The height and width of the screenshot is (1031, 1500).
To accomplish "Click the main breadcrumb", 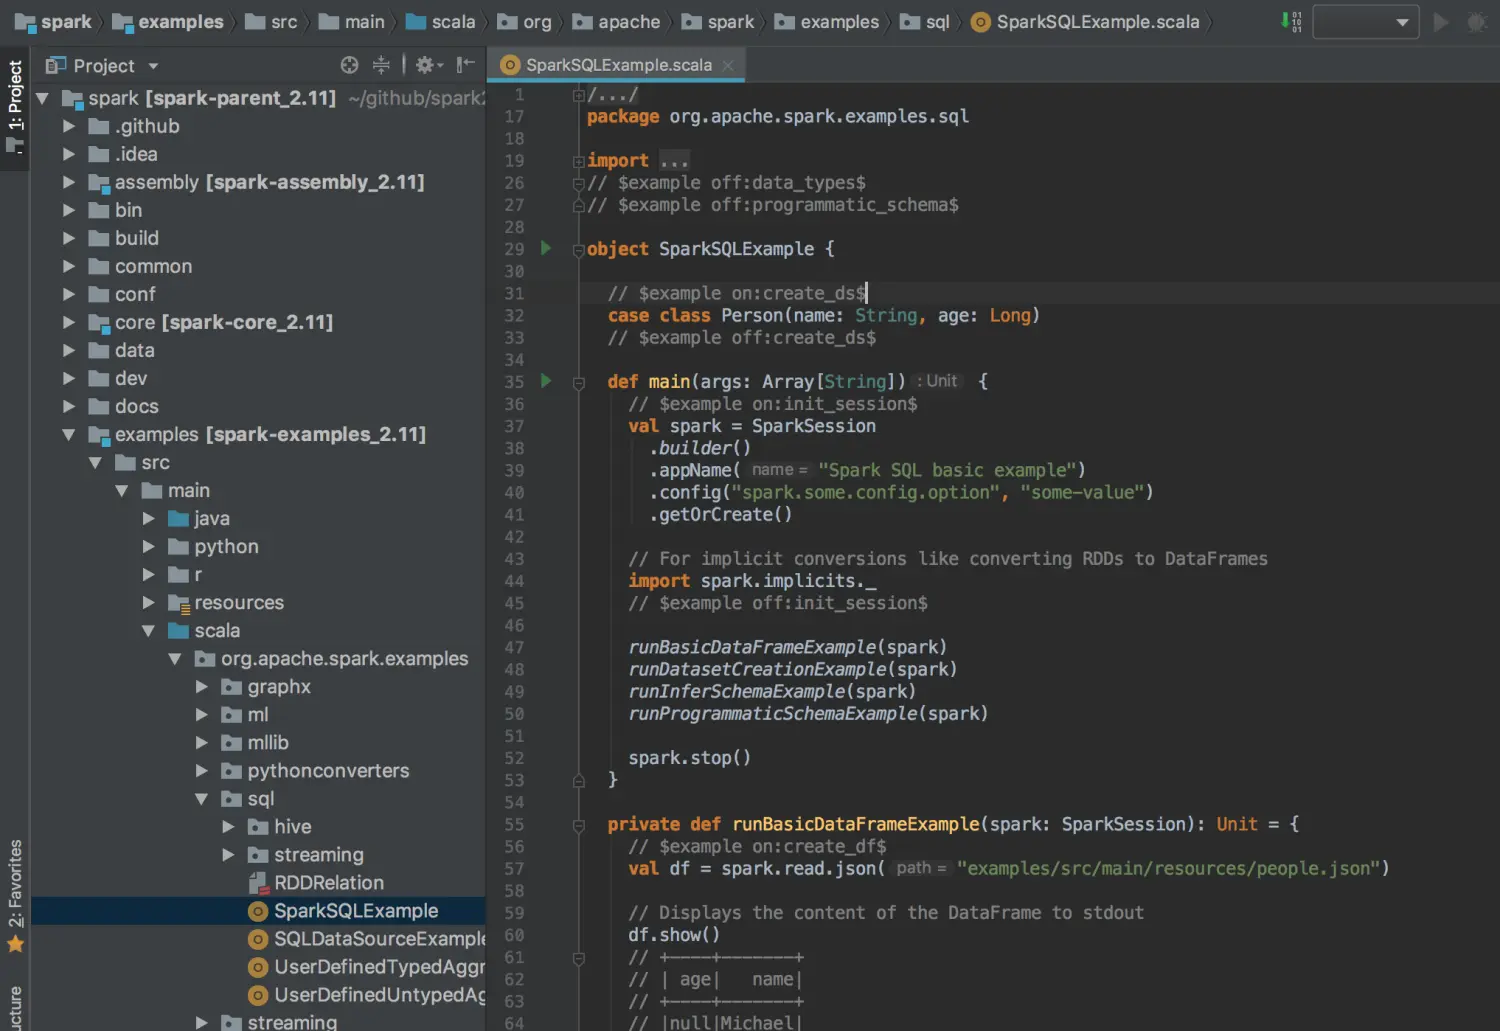I will coord(351,22).
